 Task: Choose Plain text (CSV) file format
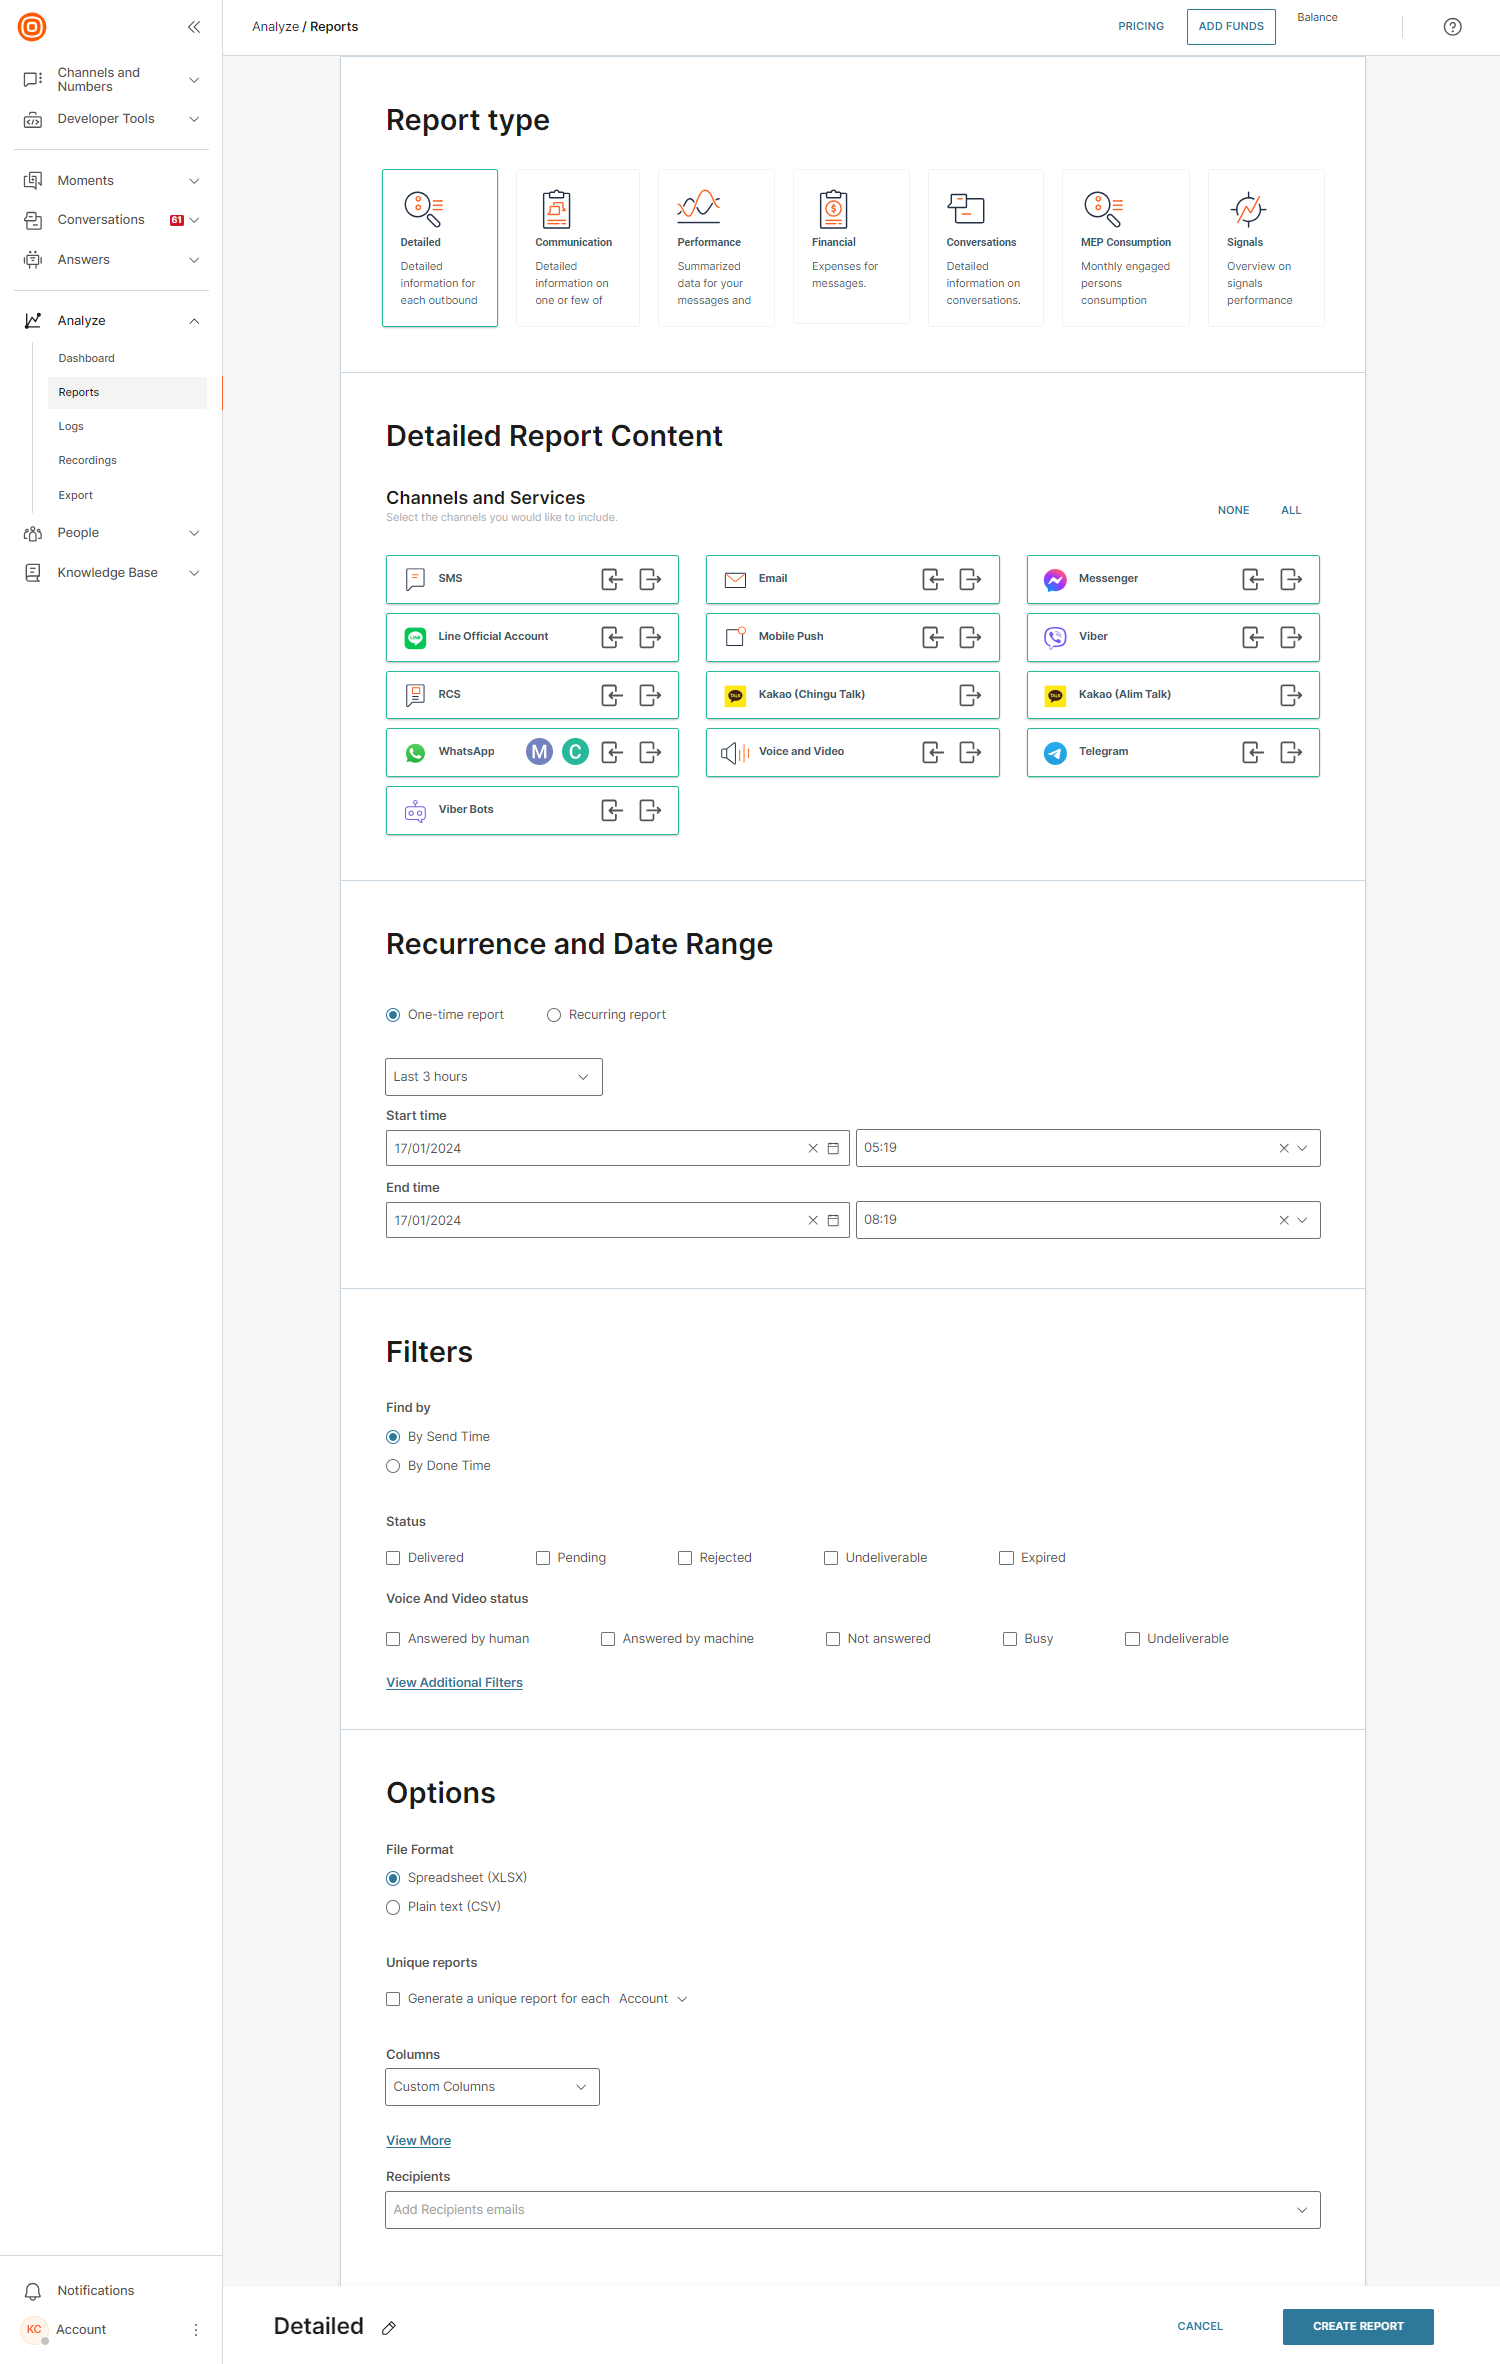(x=393, y=1907)
